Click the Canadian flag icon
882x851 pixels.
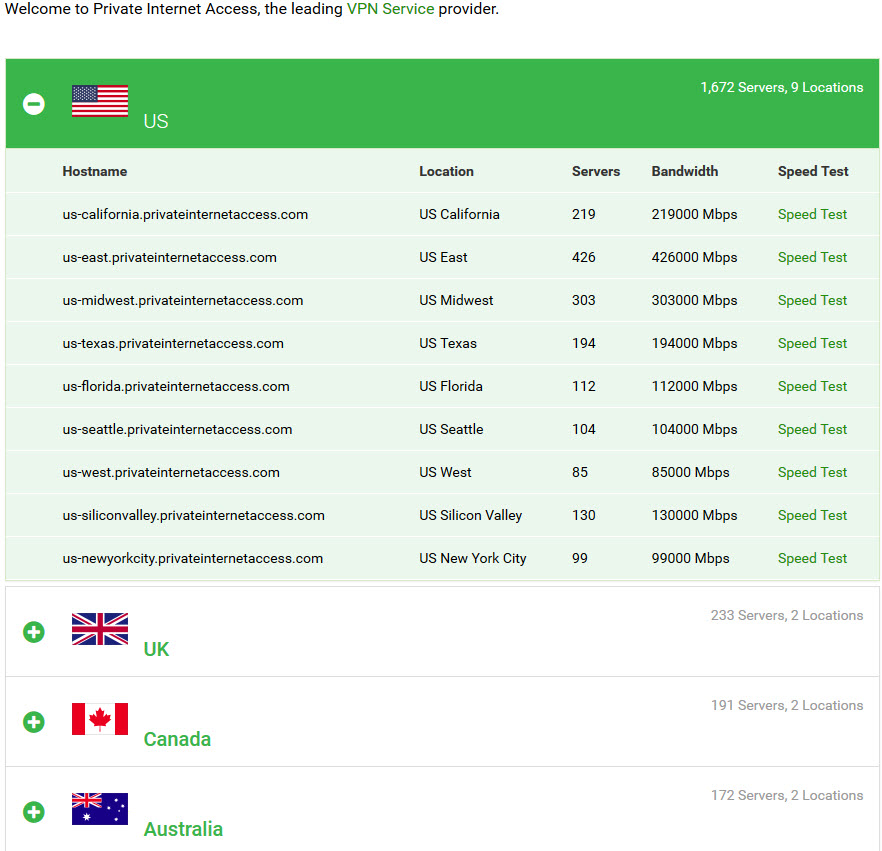100,719
